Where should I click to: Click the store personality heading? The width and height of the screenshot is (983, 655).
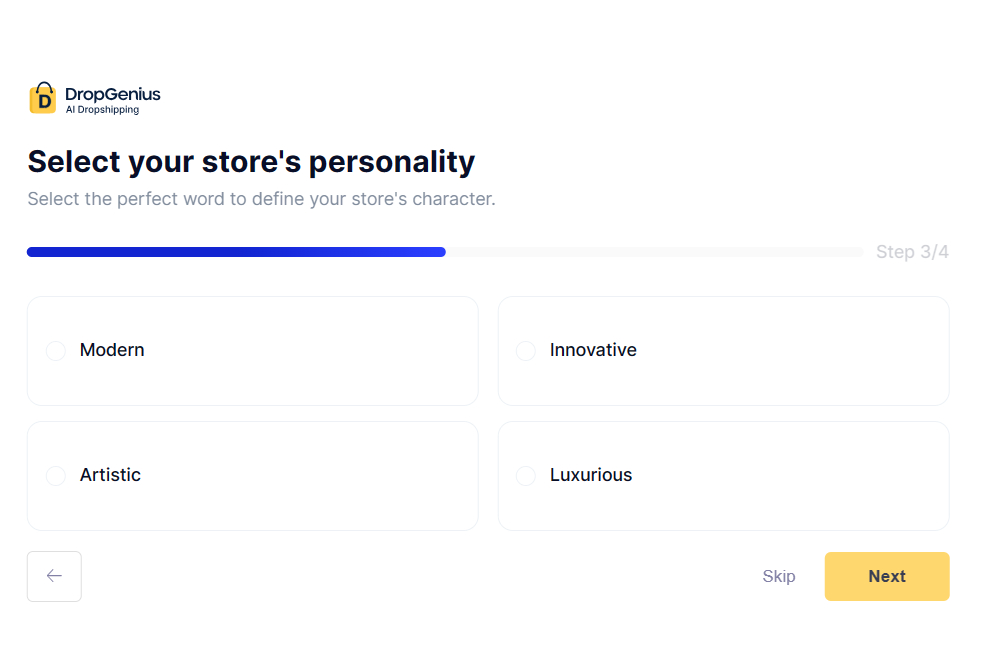tap(251, 161)
